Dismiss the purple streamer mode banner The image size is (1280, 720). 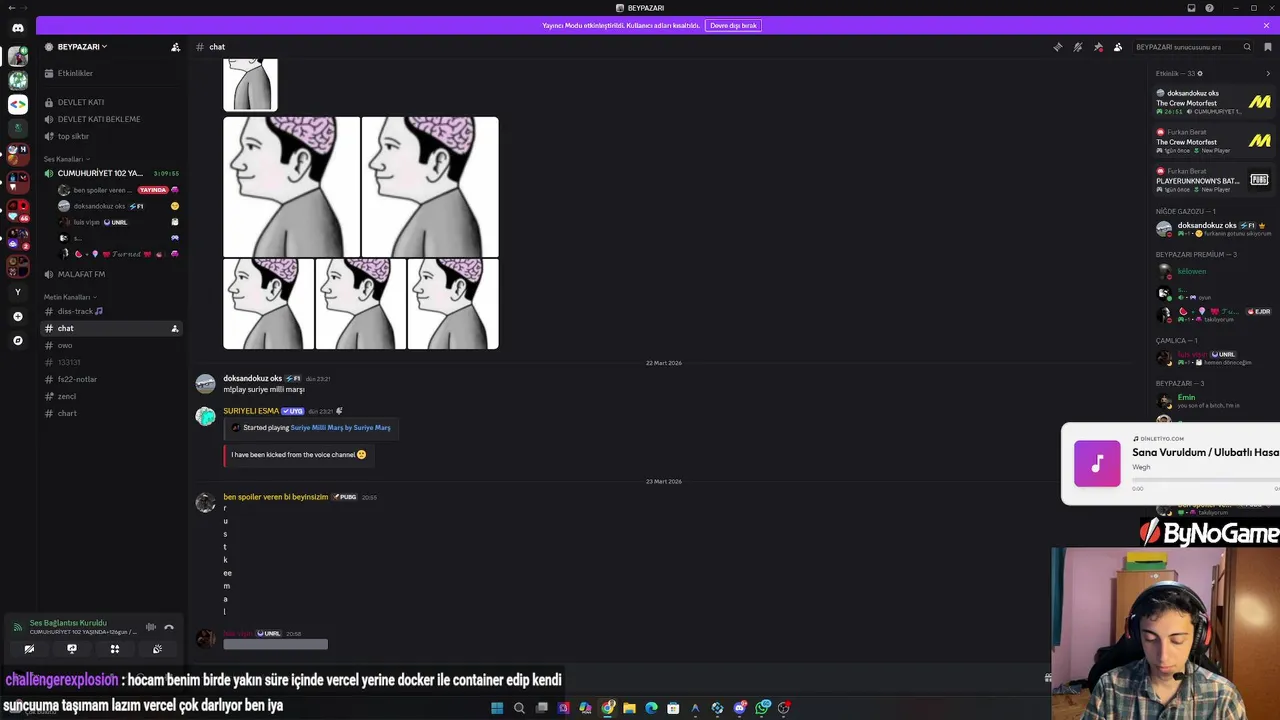click(x=1267, y=25)
